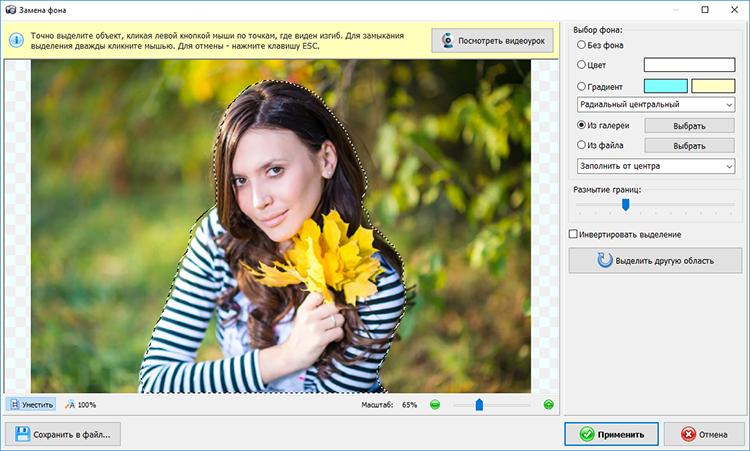
Task: Click the Уместить fit-to-view button
Action: point(31,405)
